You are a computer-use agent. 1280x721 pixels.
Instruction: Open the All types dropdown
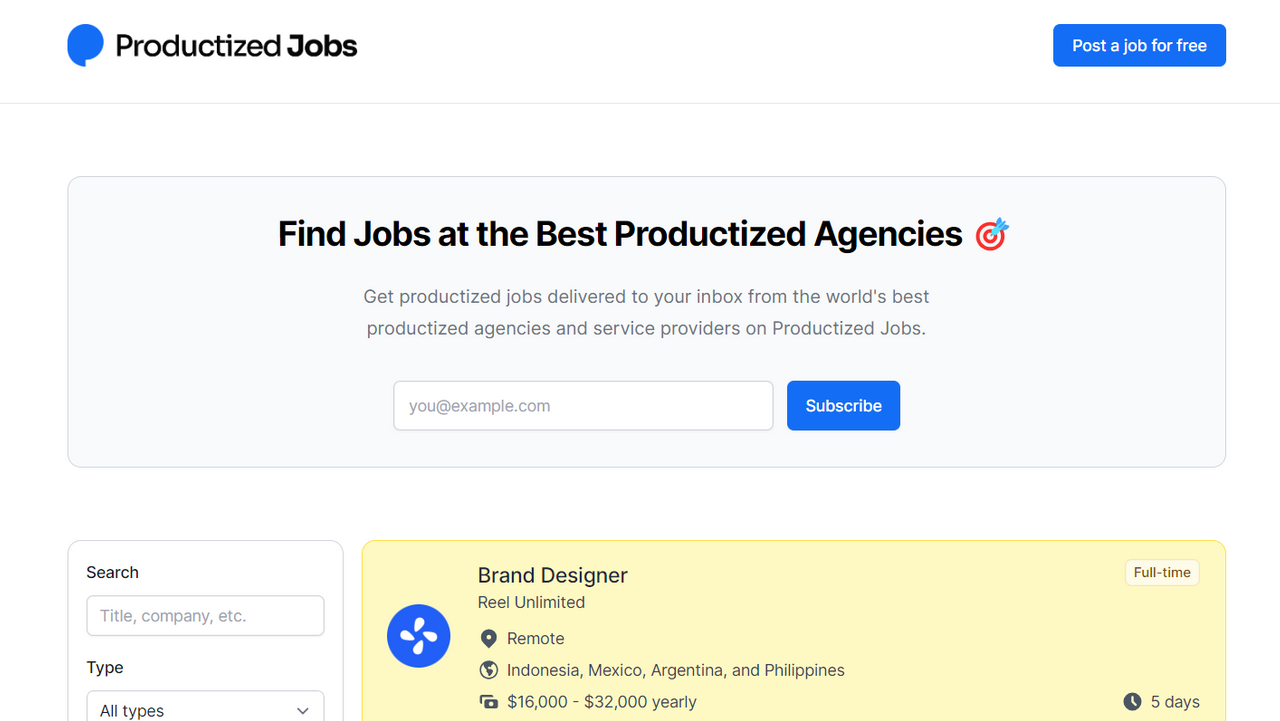pyautogui.click(x=205, y=706)
